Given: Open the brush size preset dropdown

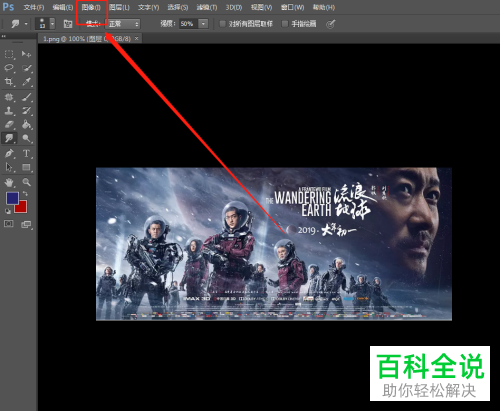Looking at the screenshot, I should pos(52,24).
